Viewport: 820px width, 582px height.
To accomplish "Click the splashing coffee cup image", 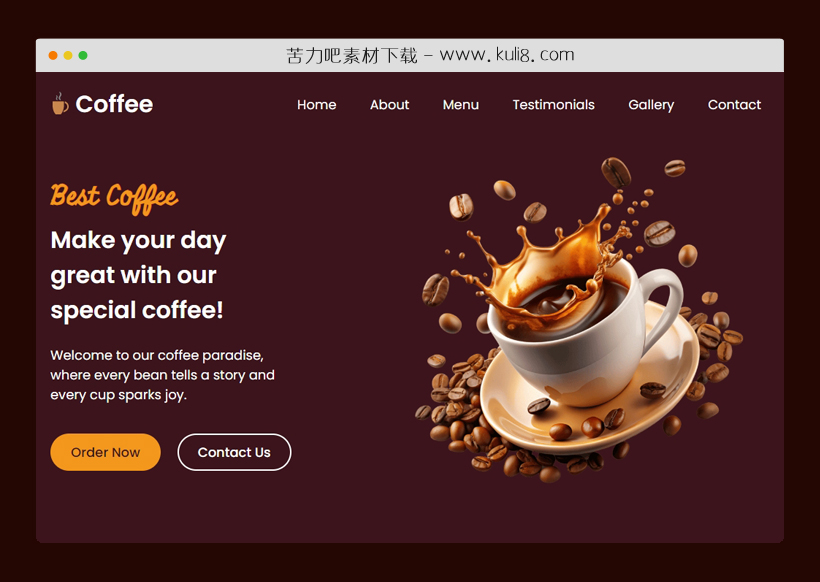I will 578,319.
